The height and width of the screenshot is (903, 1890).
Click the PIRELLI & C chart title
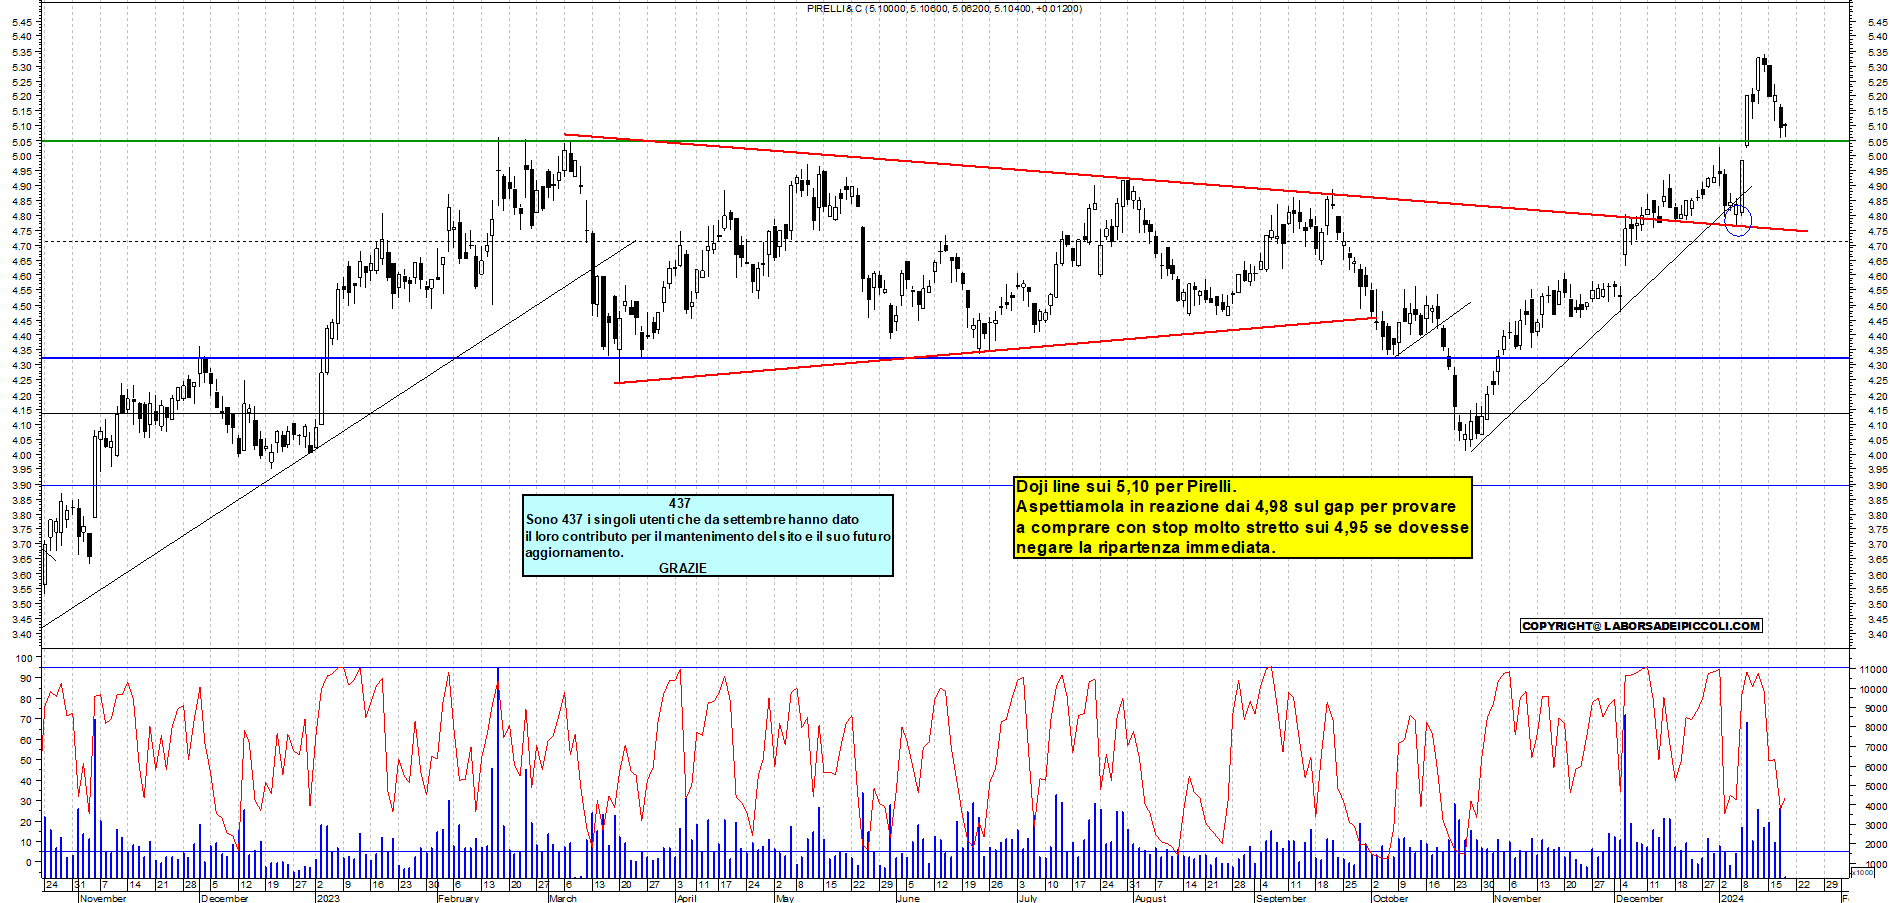pos(944,9)
